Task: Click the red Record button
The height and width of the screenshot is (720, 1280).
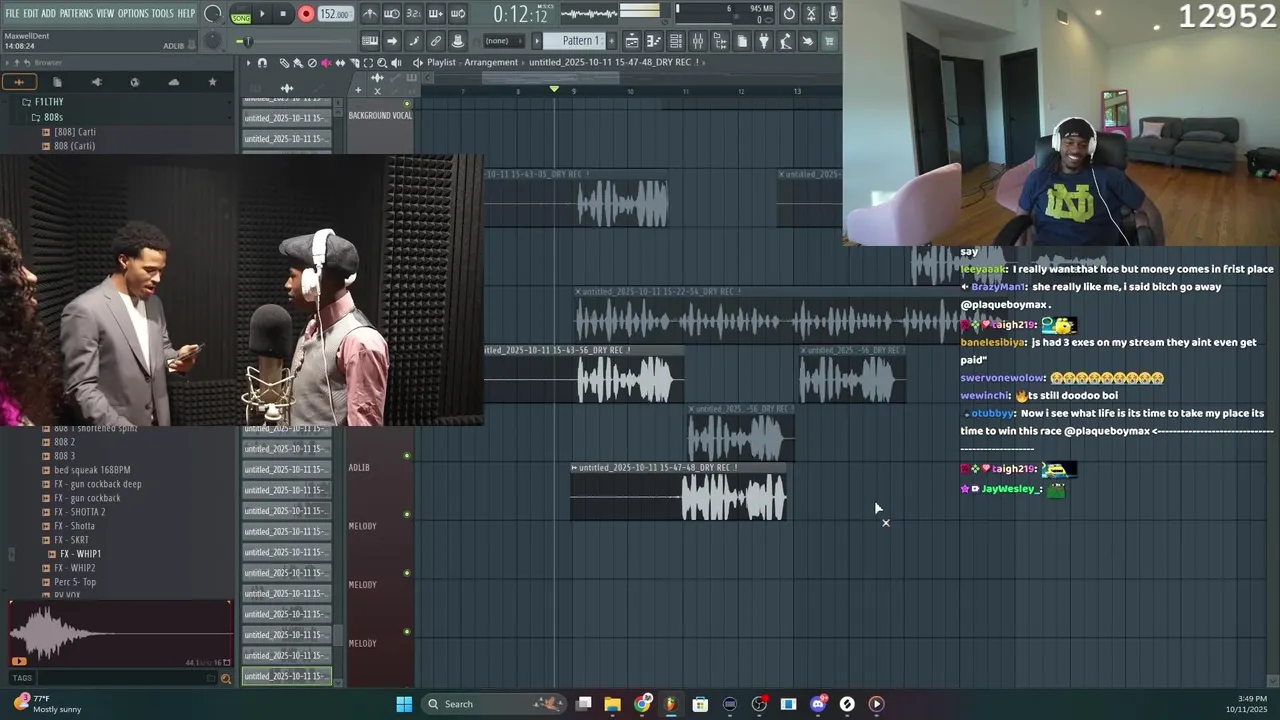Action: coord(306,14)
